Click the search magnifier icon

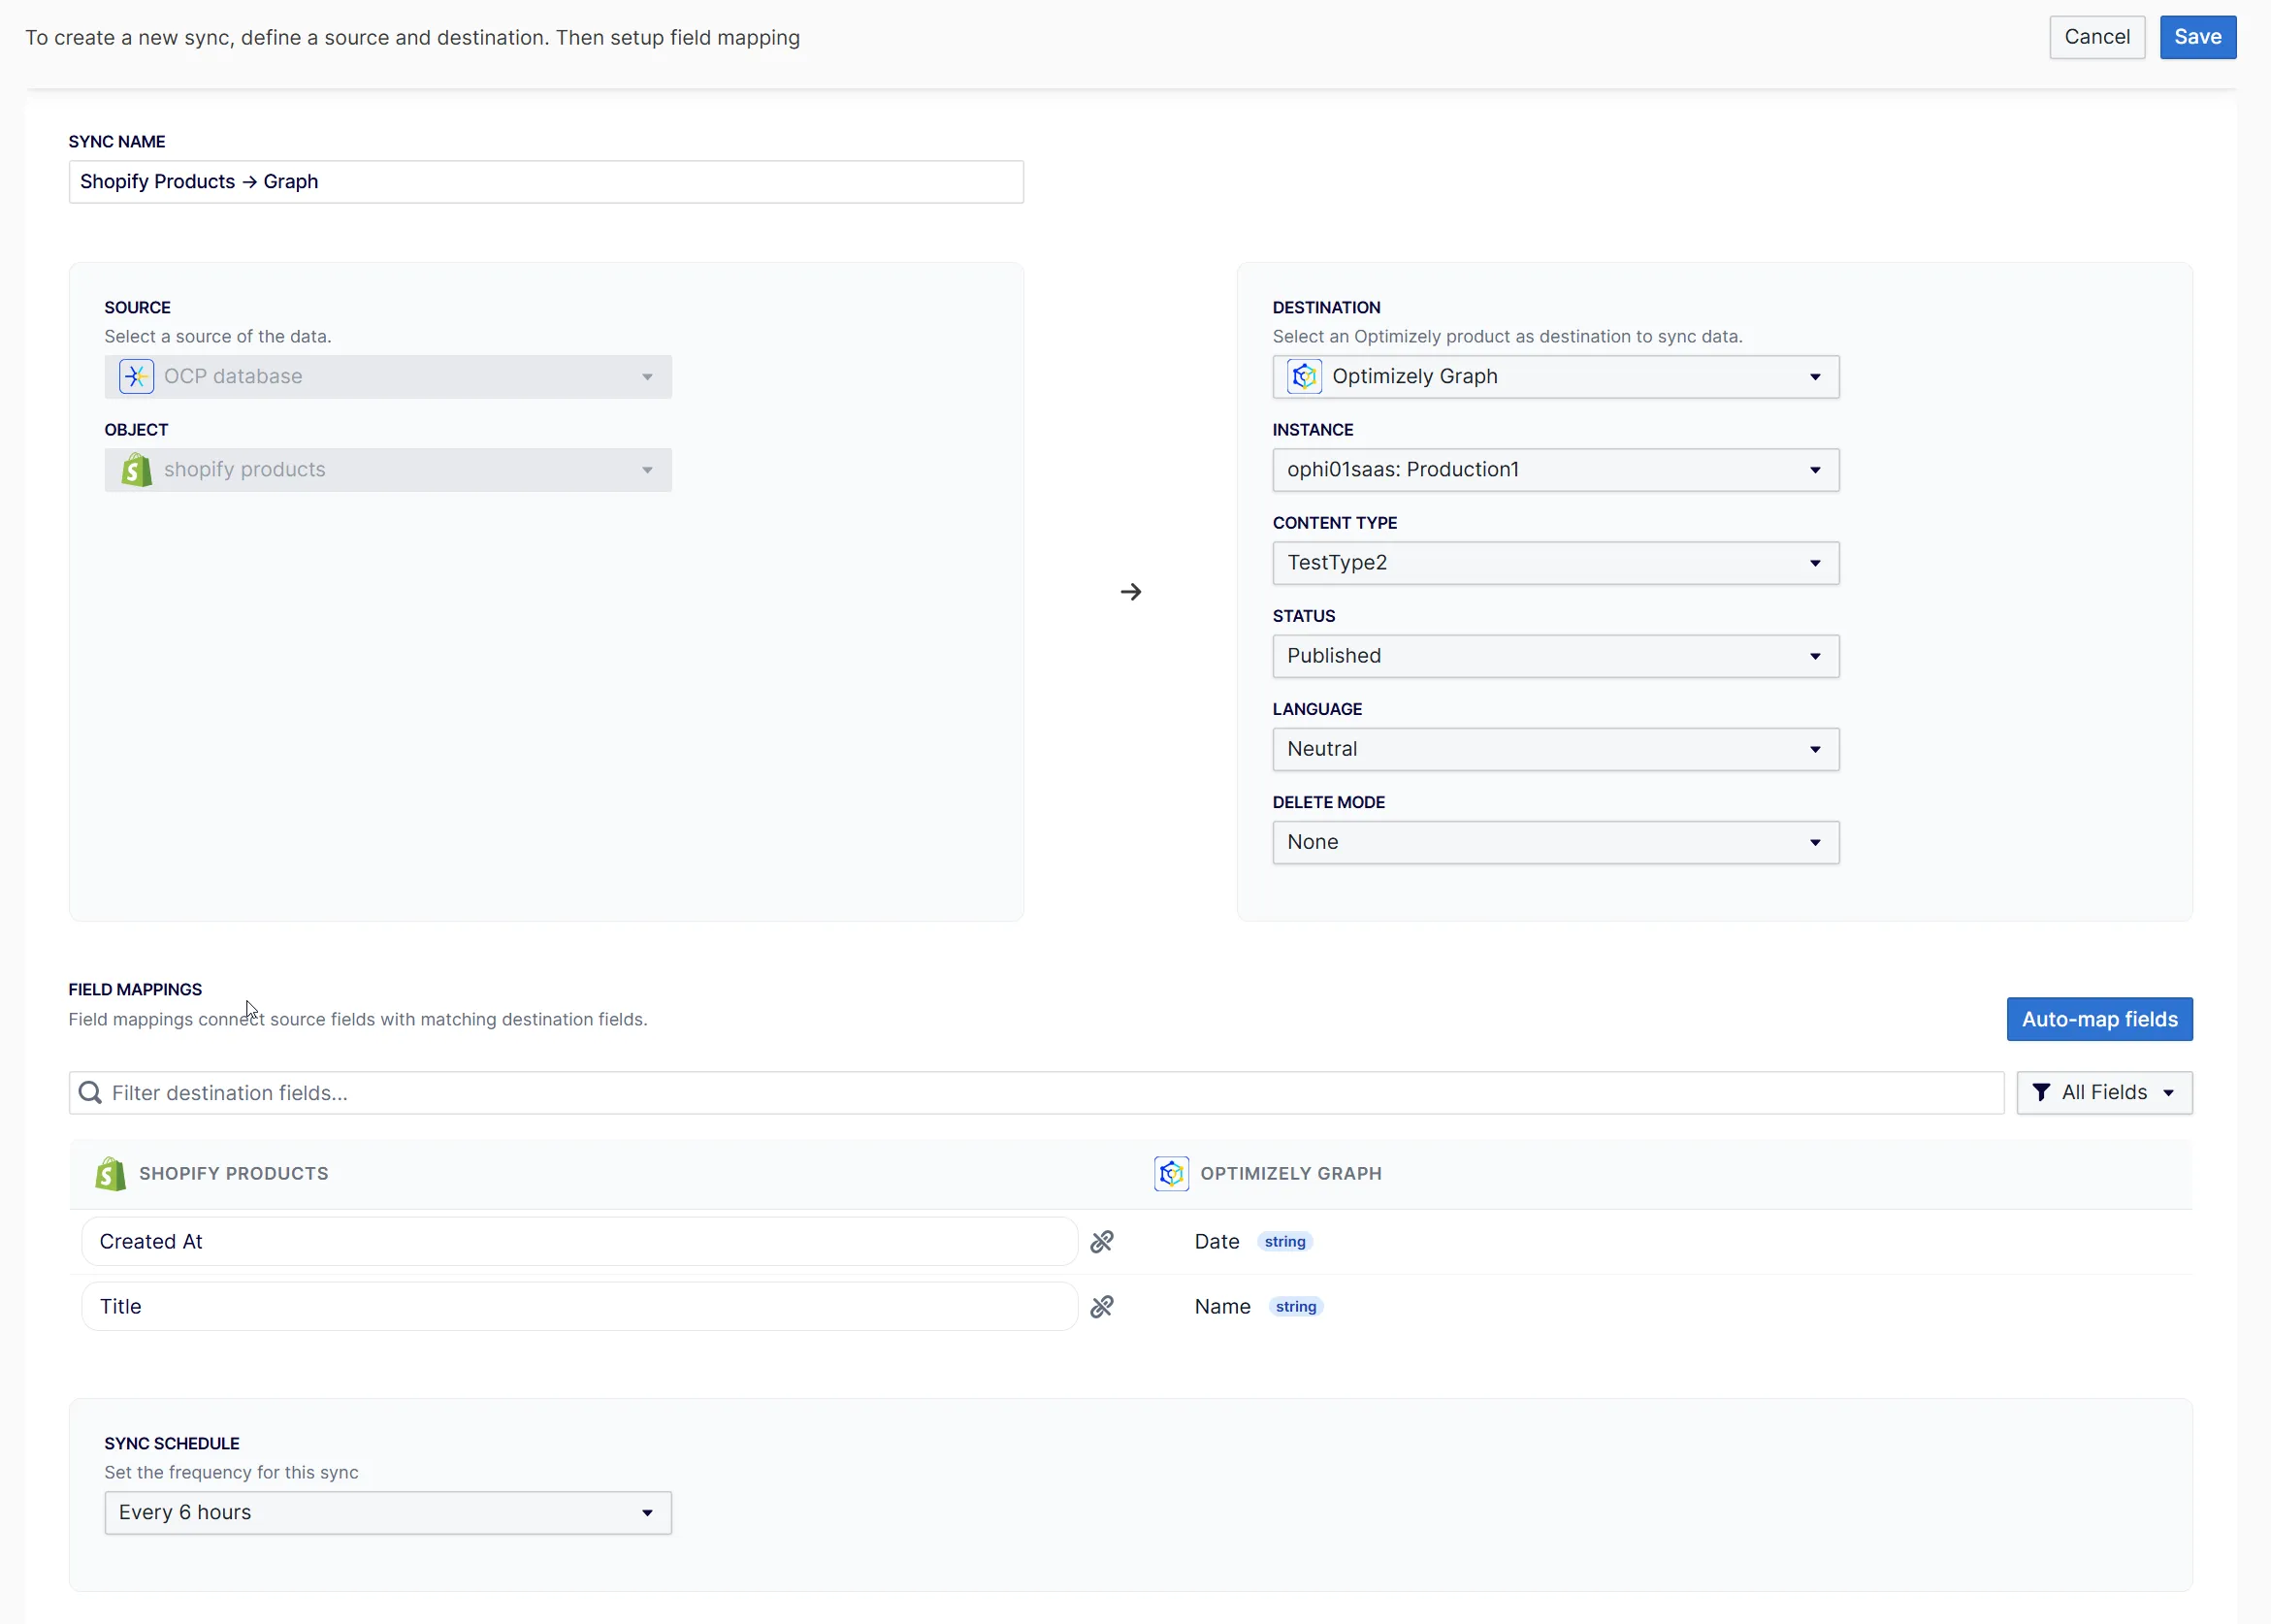point(90,1093)
